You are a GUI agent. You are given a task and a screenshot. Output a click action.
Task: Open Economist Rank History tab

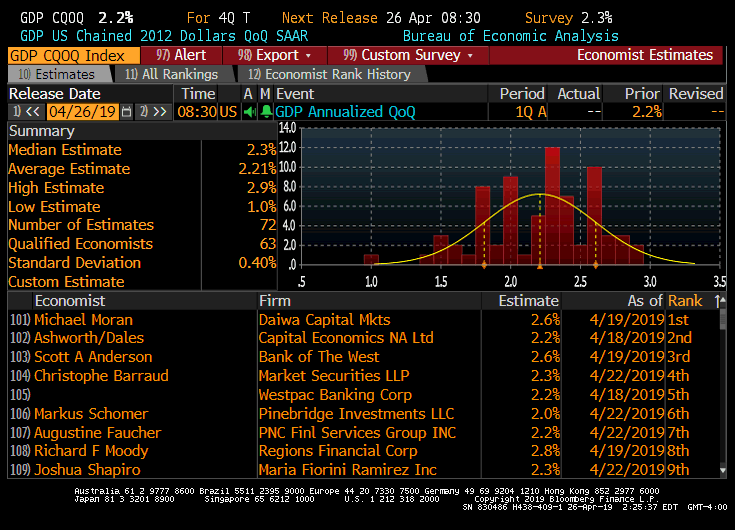coord(330,75)
